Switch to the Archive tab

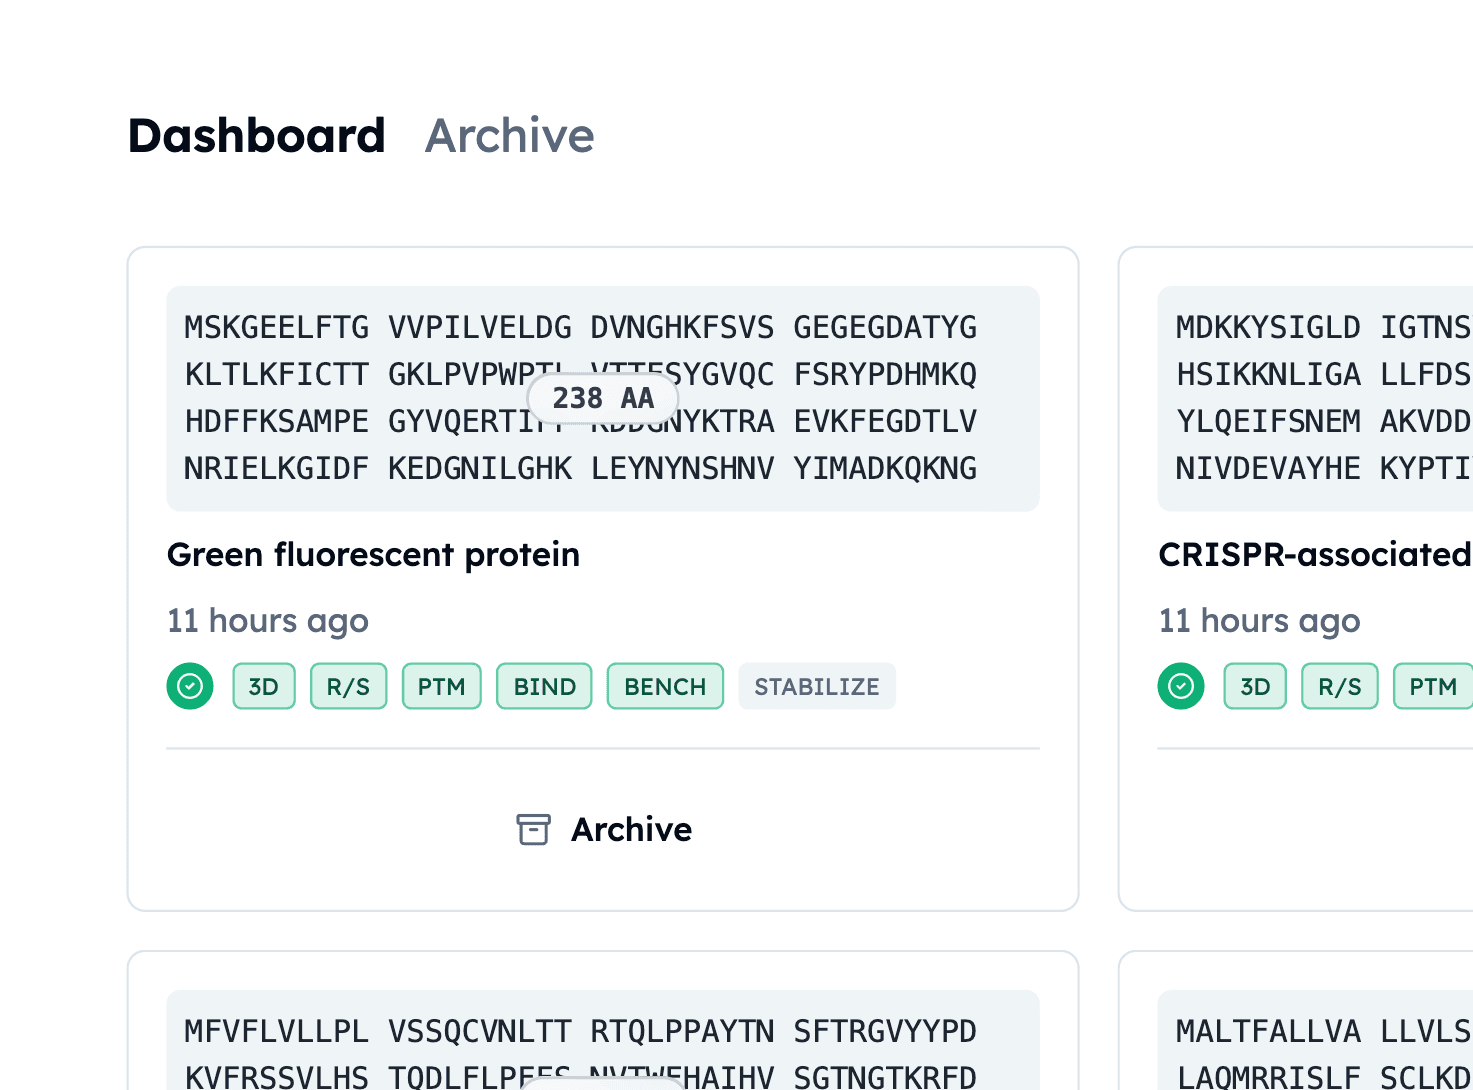tap(509, 135)
